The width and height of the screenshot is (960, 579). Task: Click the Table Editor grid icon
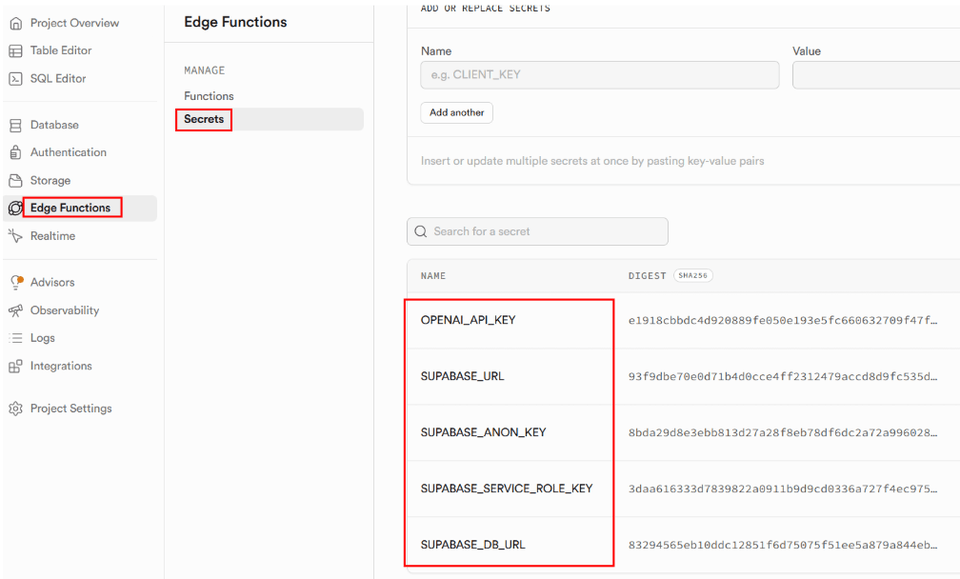tap(16, 51)
